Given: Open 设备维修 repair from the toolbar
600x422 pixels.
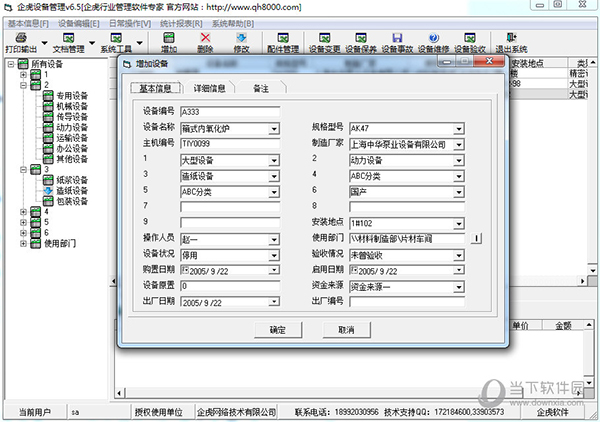Looking at the screenshot, I should (x=433, y=41).
